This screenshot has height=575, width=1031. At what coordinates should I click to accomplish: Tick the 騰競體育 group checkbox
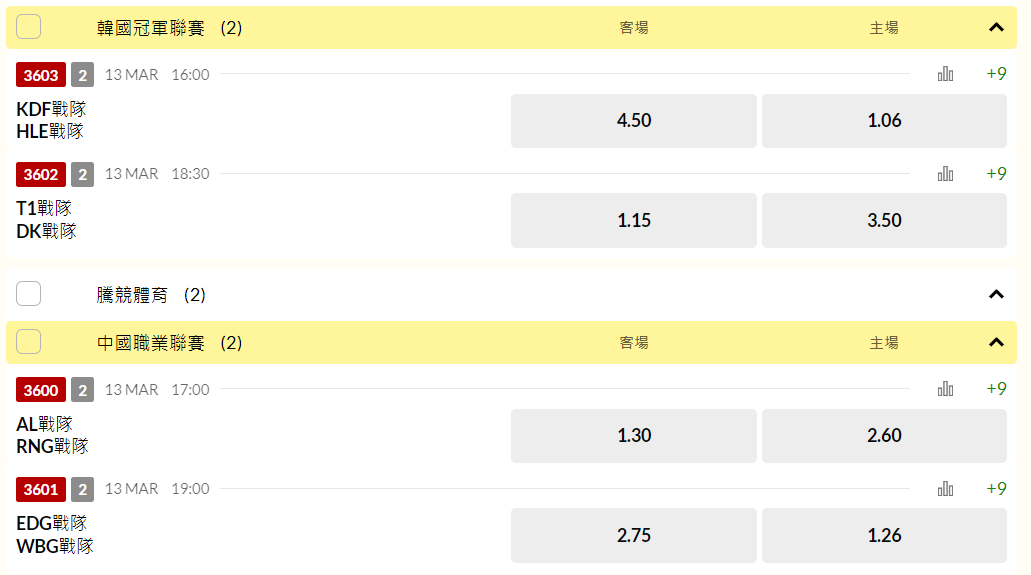pyautogui.click(x=28, y=293)
